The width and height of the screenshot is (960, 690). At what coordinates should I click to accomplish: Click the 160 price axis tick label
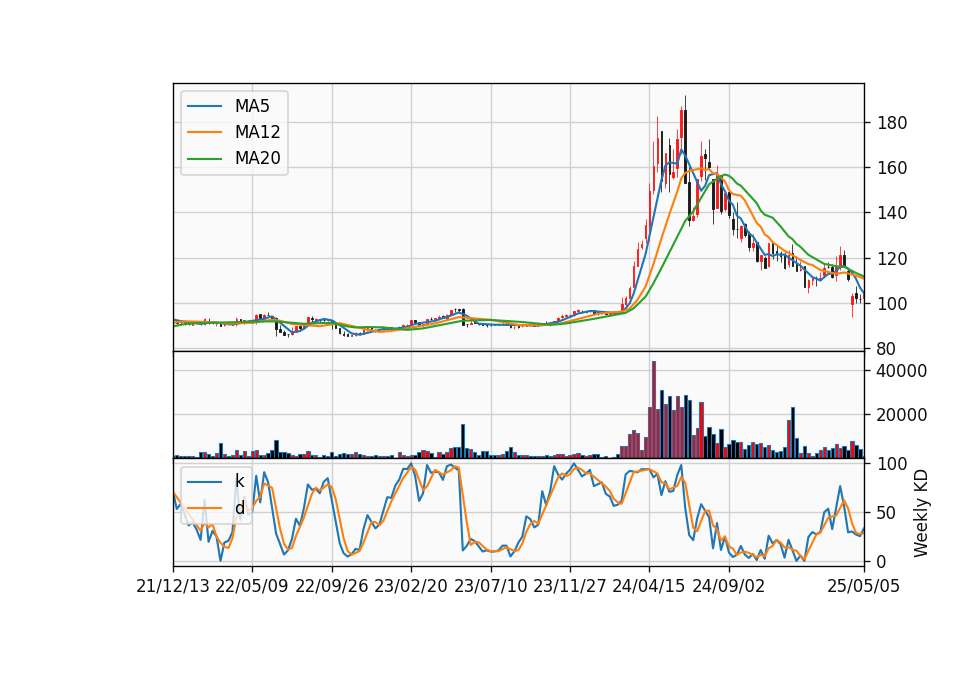pos(892,168)
